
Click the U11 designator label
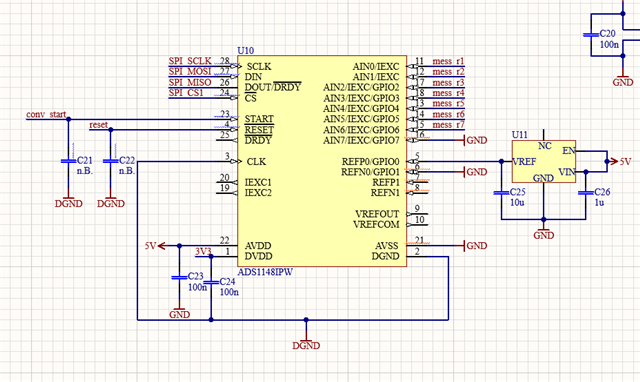click(x=520, y=135)
